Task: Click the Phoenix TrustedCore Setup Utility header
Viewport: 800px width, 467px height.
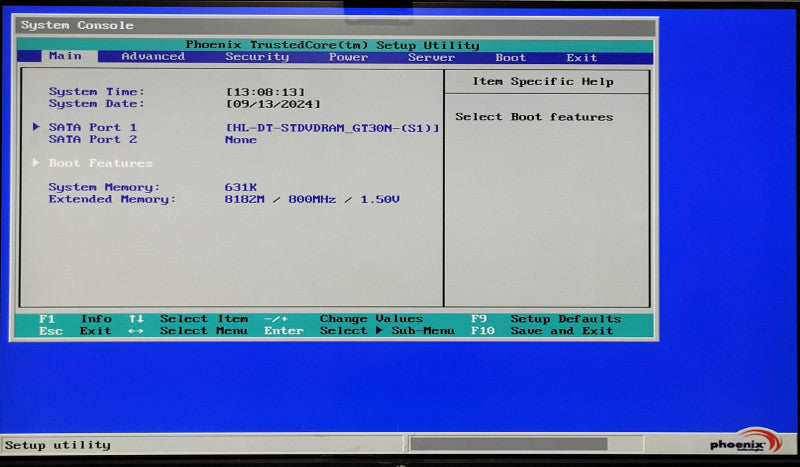Action: pyautogui.click(x=333, y=45)
